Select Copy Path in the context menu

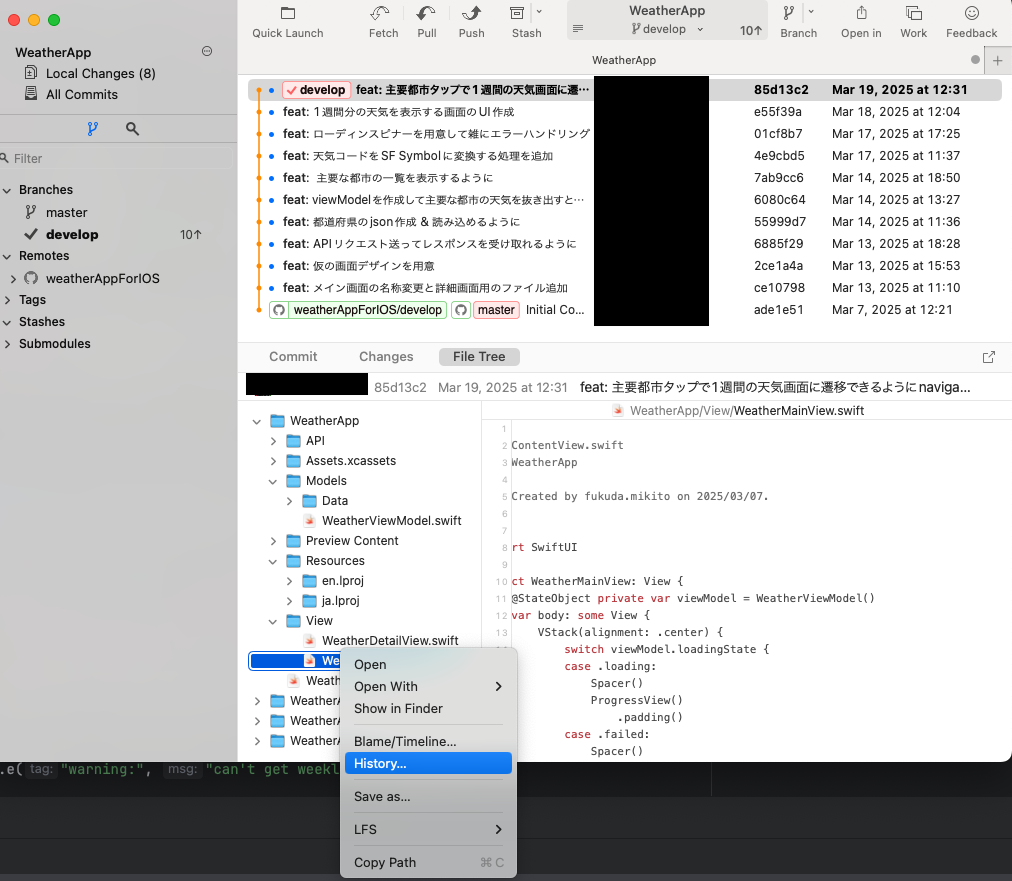[x=384, y=861]
